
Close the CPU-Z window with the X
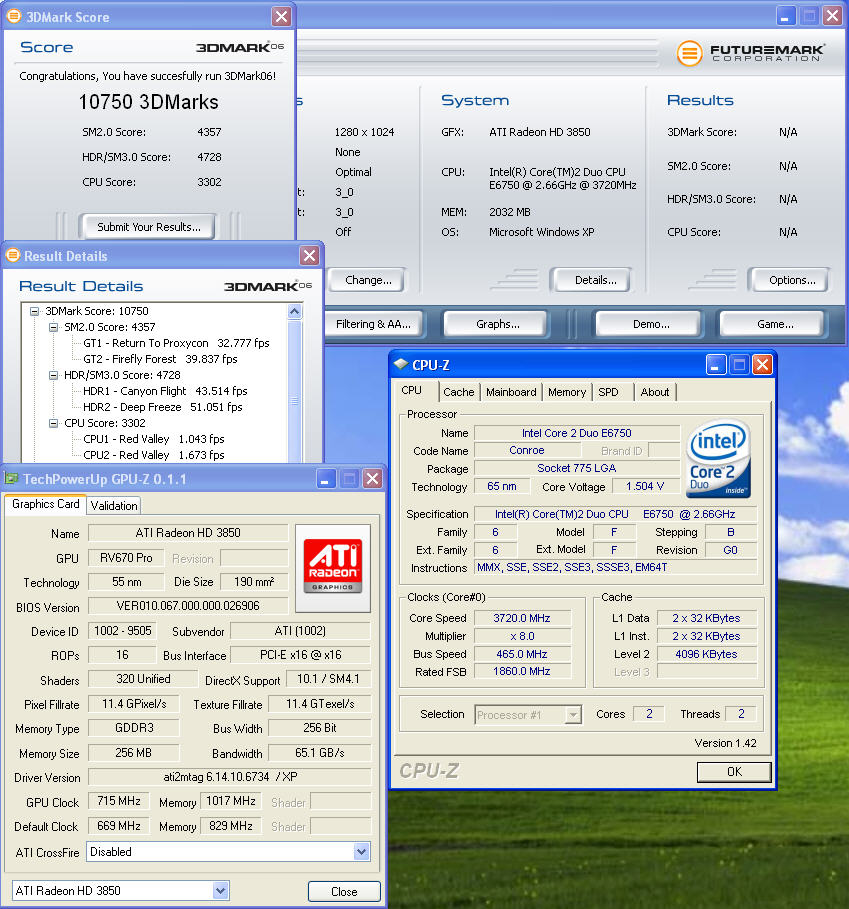click(x=762, y=365)
